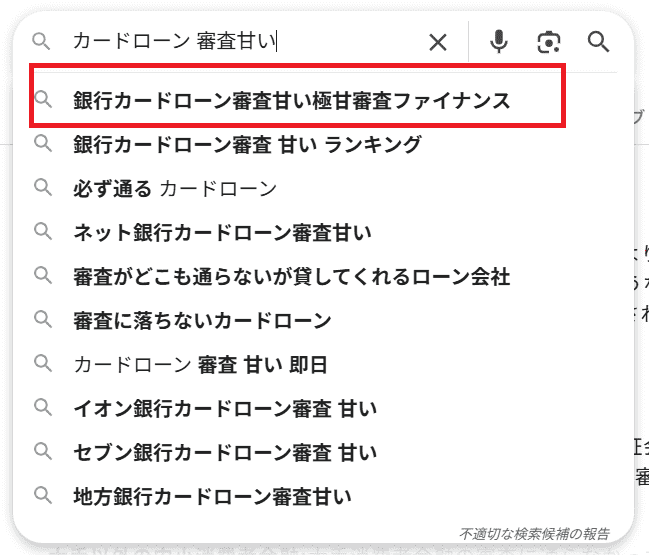Select 審査がどこも通らないが貸してくれるローン会社 suggestion
The width and height of the screenshot is (649, 555).
pyautogui.click(x=291, y=276)
